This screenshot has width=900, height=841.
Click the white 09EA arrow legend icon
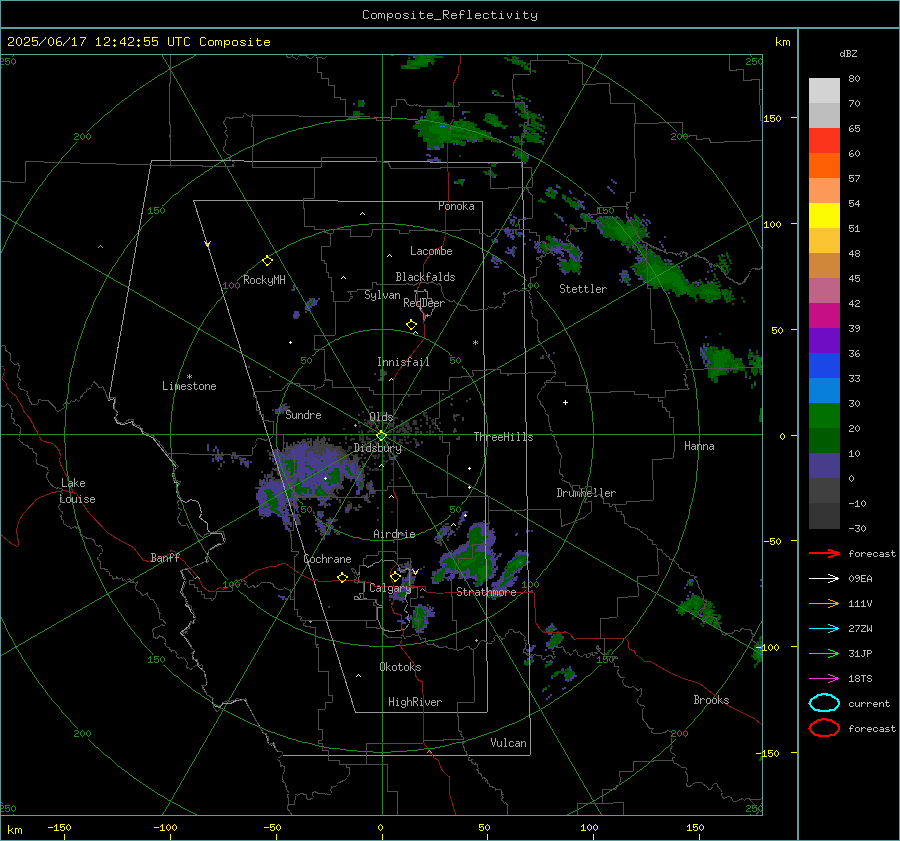pyautogui.click(x=824, y=579)
